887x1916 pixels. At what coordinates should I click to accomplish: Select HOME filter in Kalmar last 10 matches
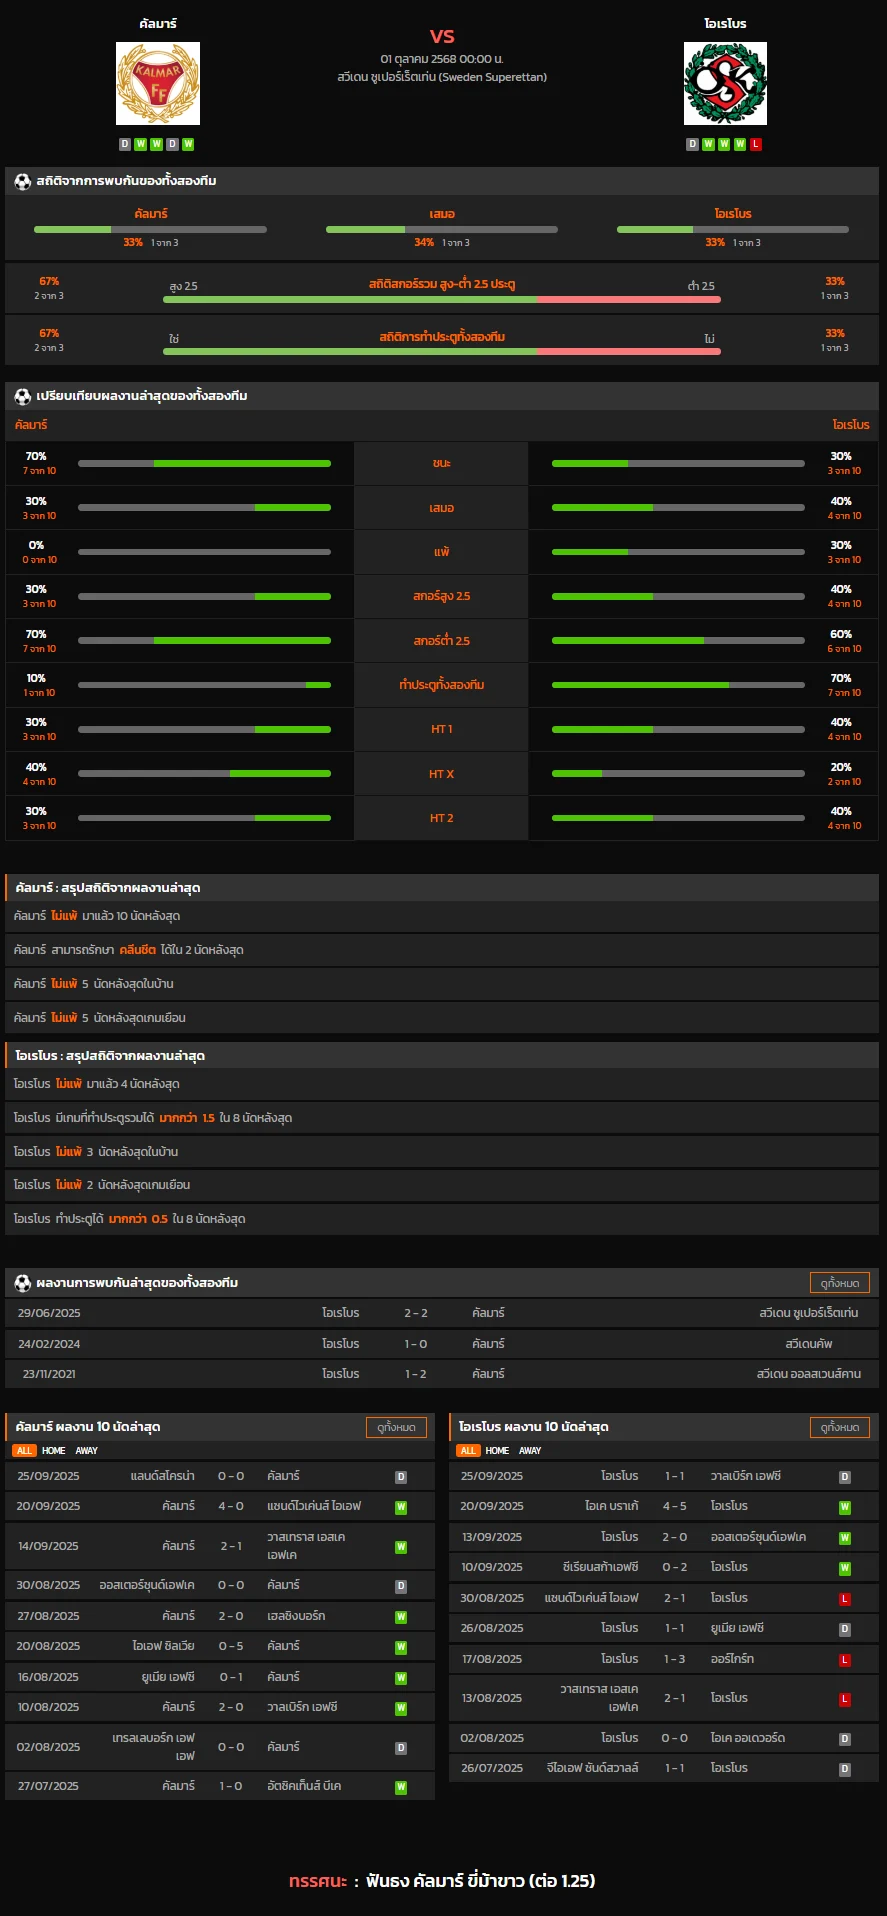tap(54, 1451)
